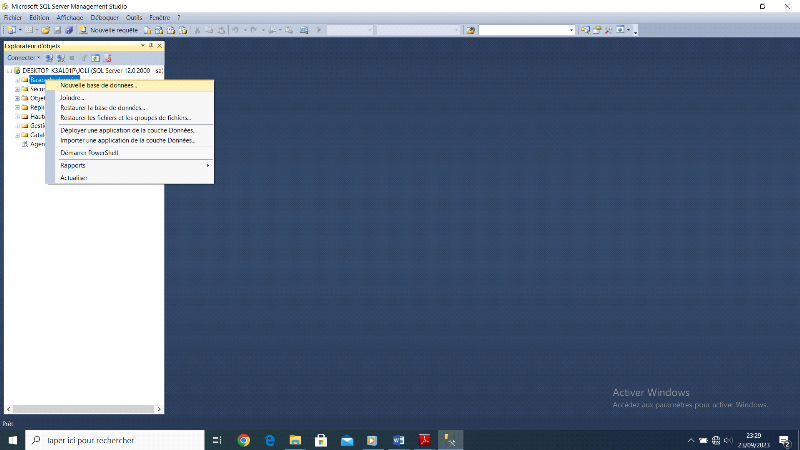The height and width of the screenshot is (450, 800).
Task: Click the open file folder icon in toolbar
Action: point(45,30)
